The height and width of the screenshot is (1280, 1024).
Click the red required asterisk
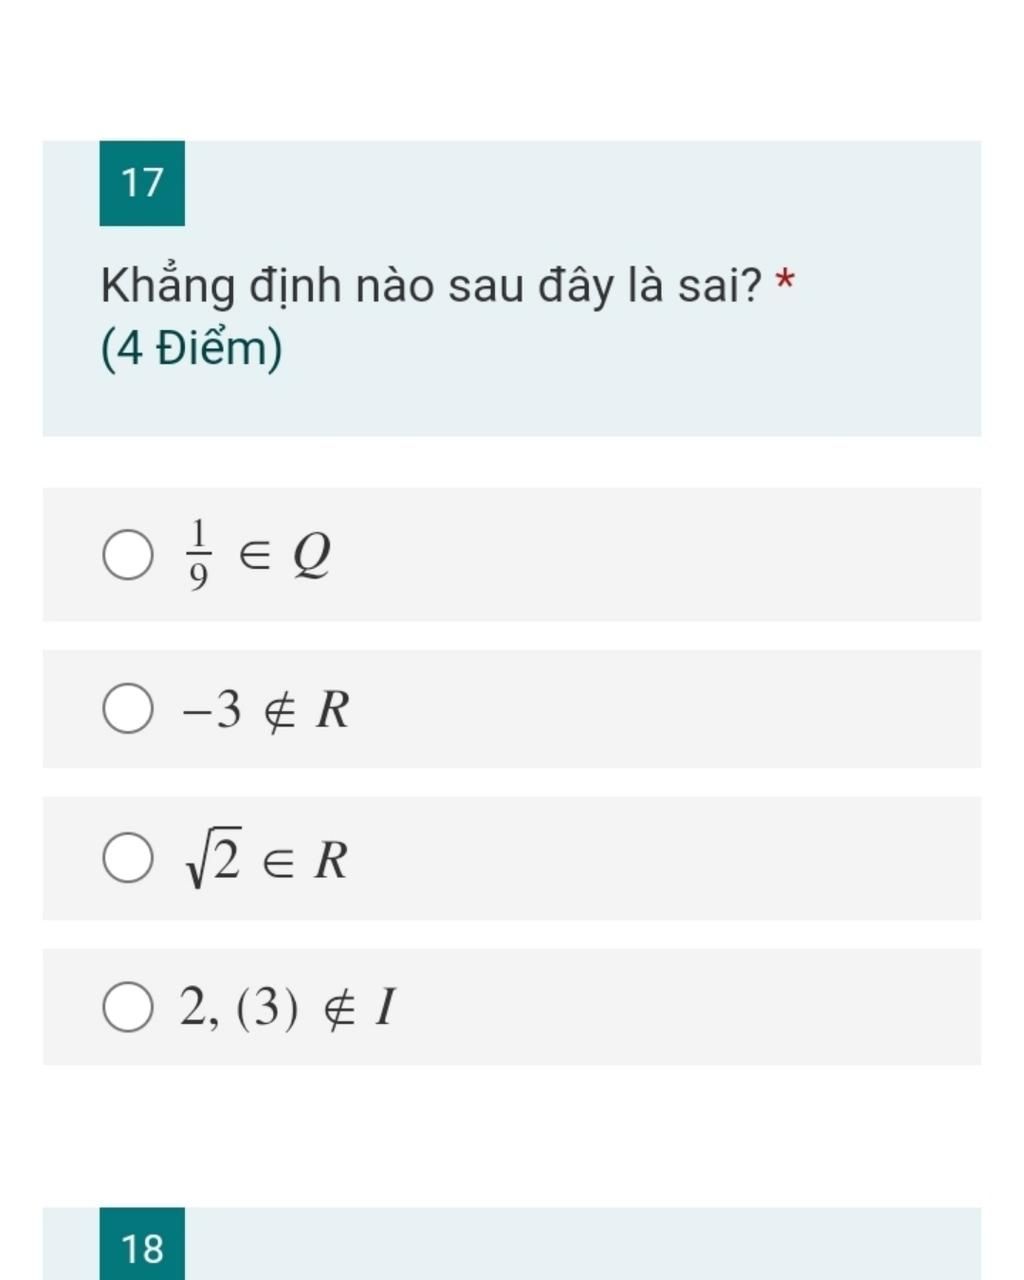point(785,279)
